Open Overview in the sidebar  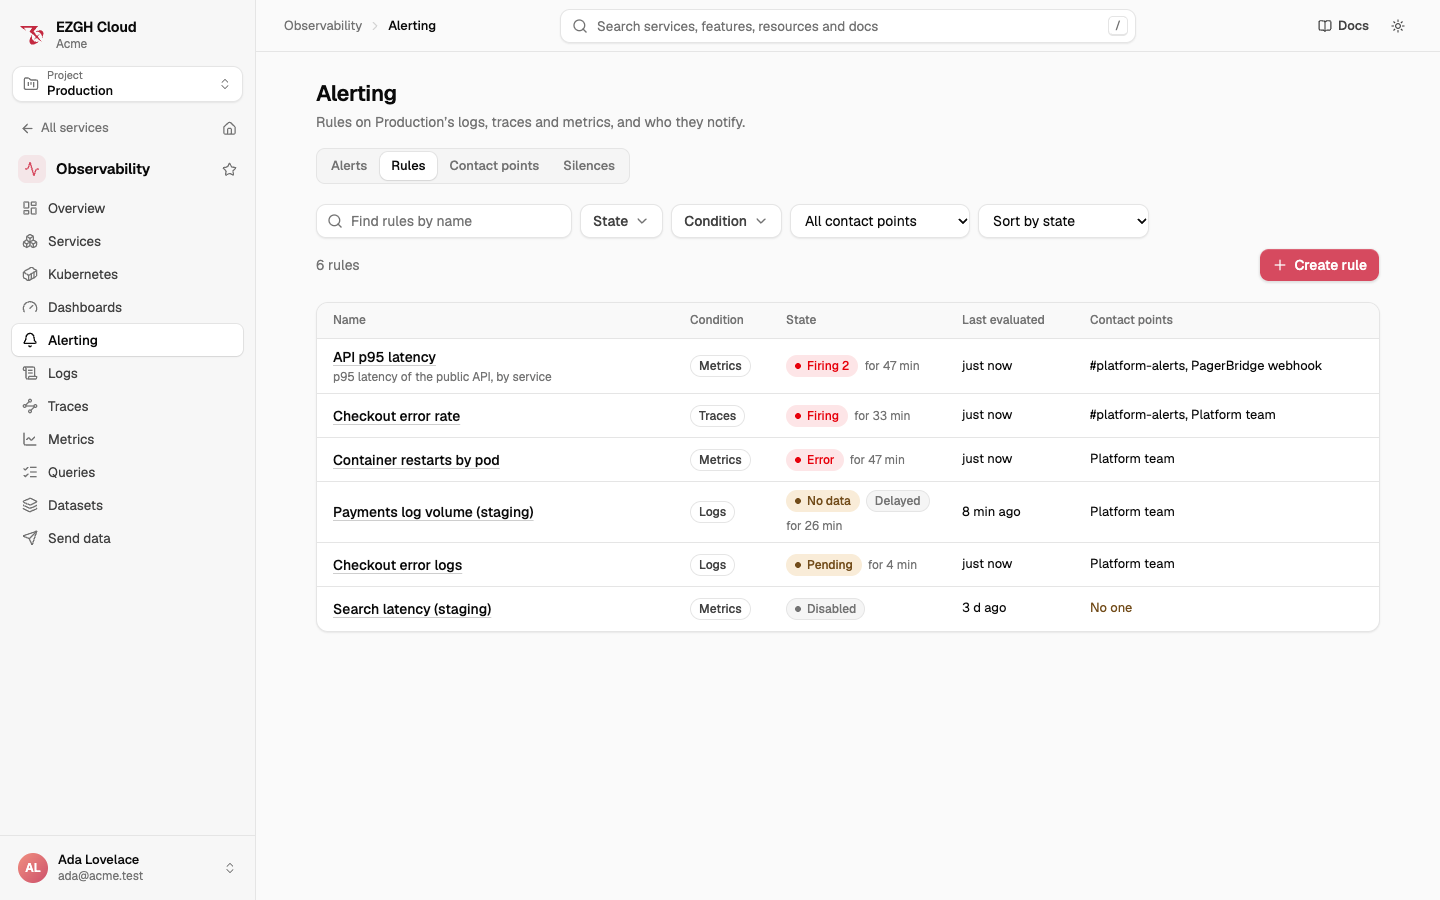pos(127,208)
